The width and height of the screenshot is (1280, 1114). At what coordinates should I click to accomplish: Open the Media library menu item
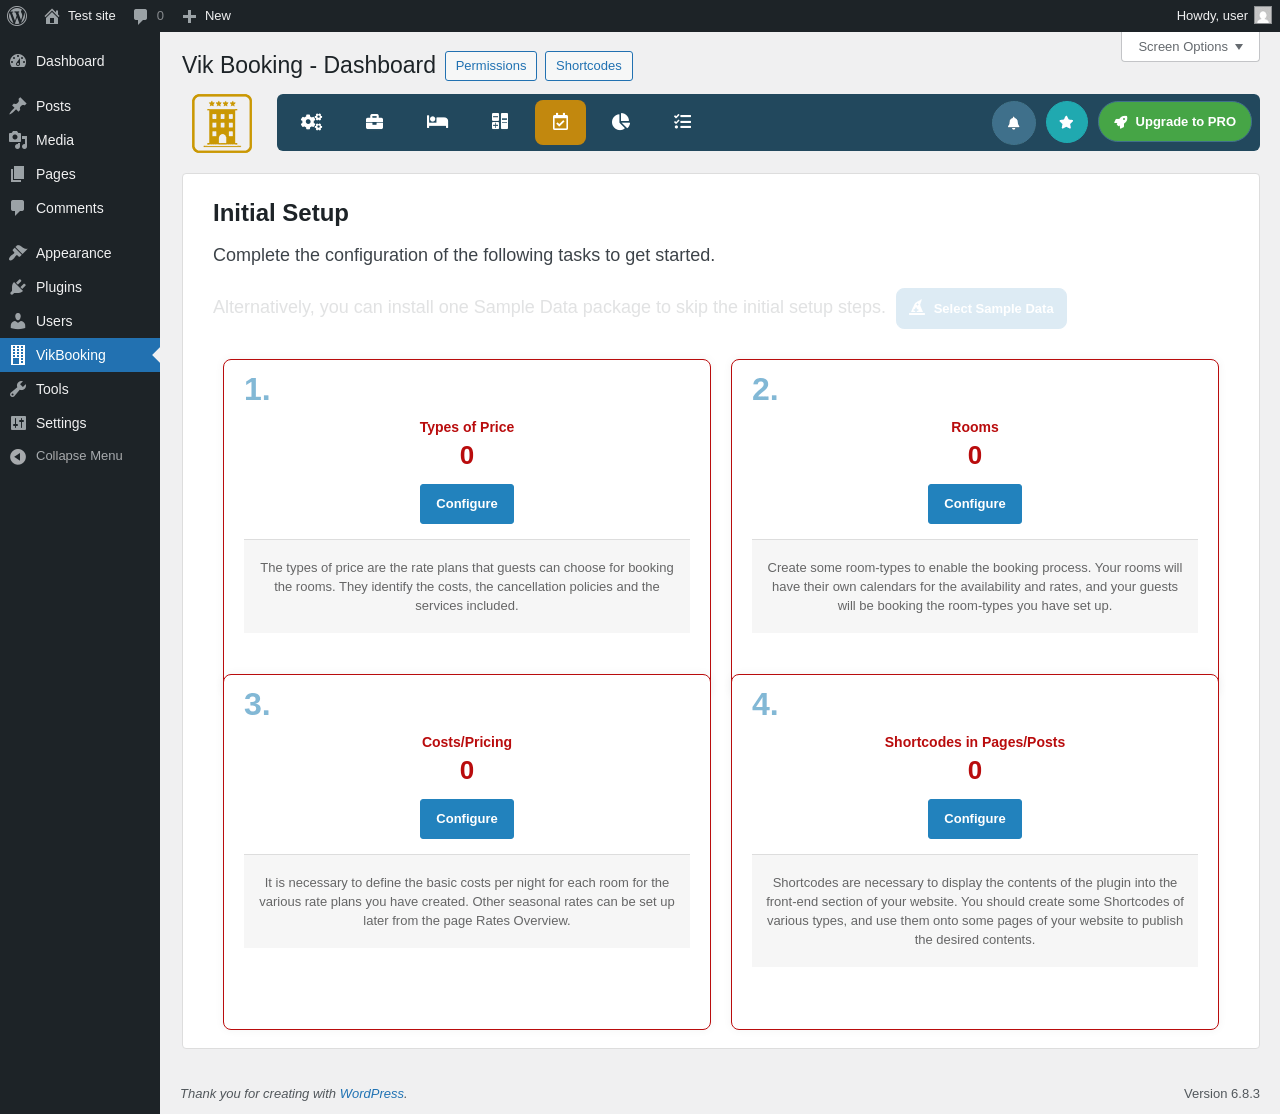tap(80, 140)
